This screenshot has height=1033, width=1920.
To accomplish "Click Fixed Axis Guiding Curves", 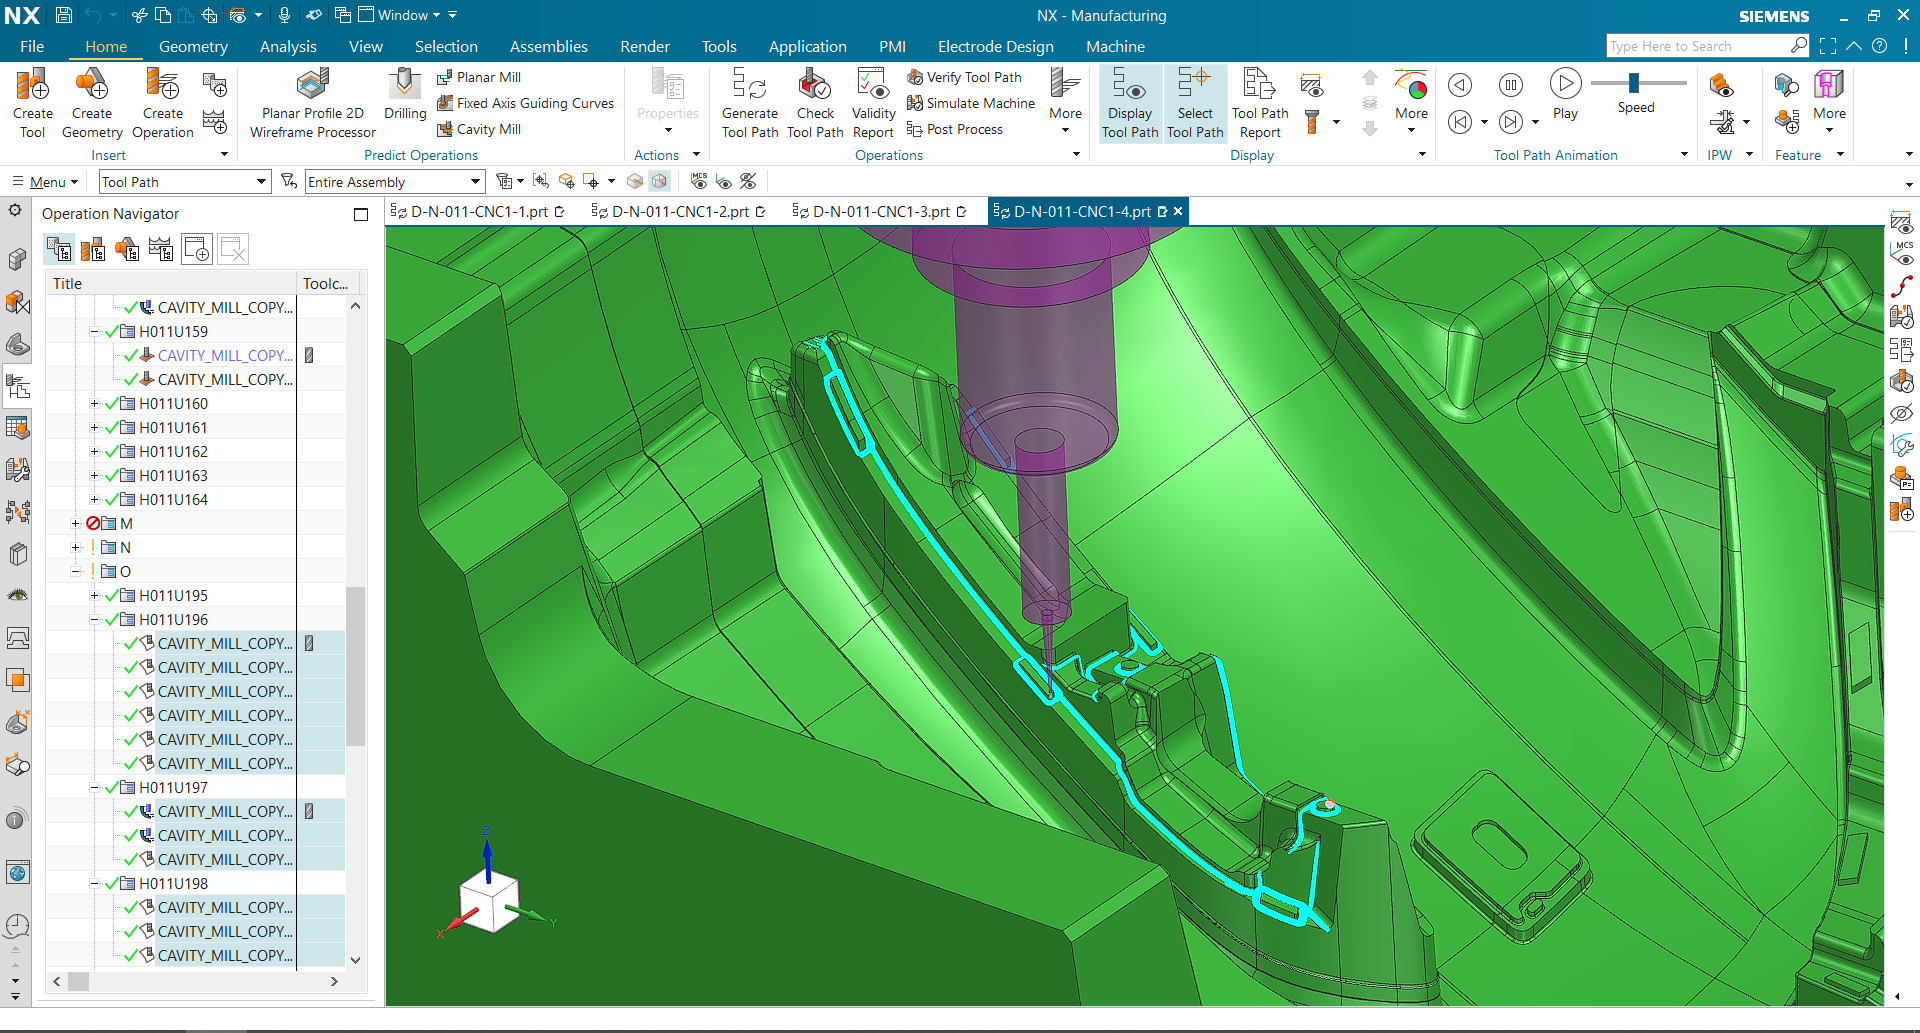I will coord(525,103).
